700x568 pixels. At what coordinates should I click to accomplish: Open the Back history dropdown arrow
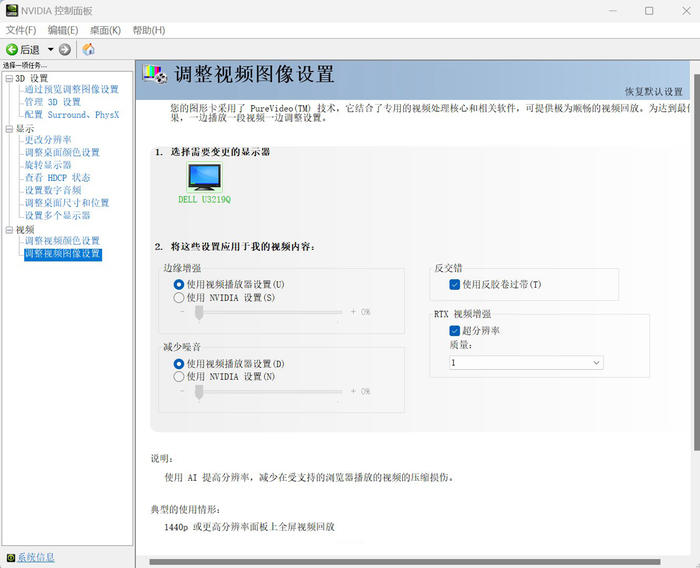[x=50, y=49]
